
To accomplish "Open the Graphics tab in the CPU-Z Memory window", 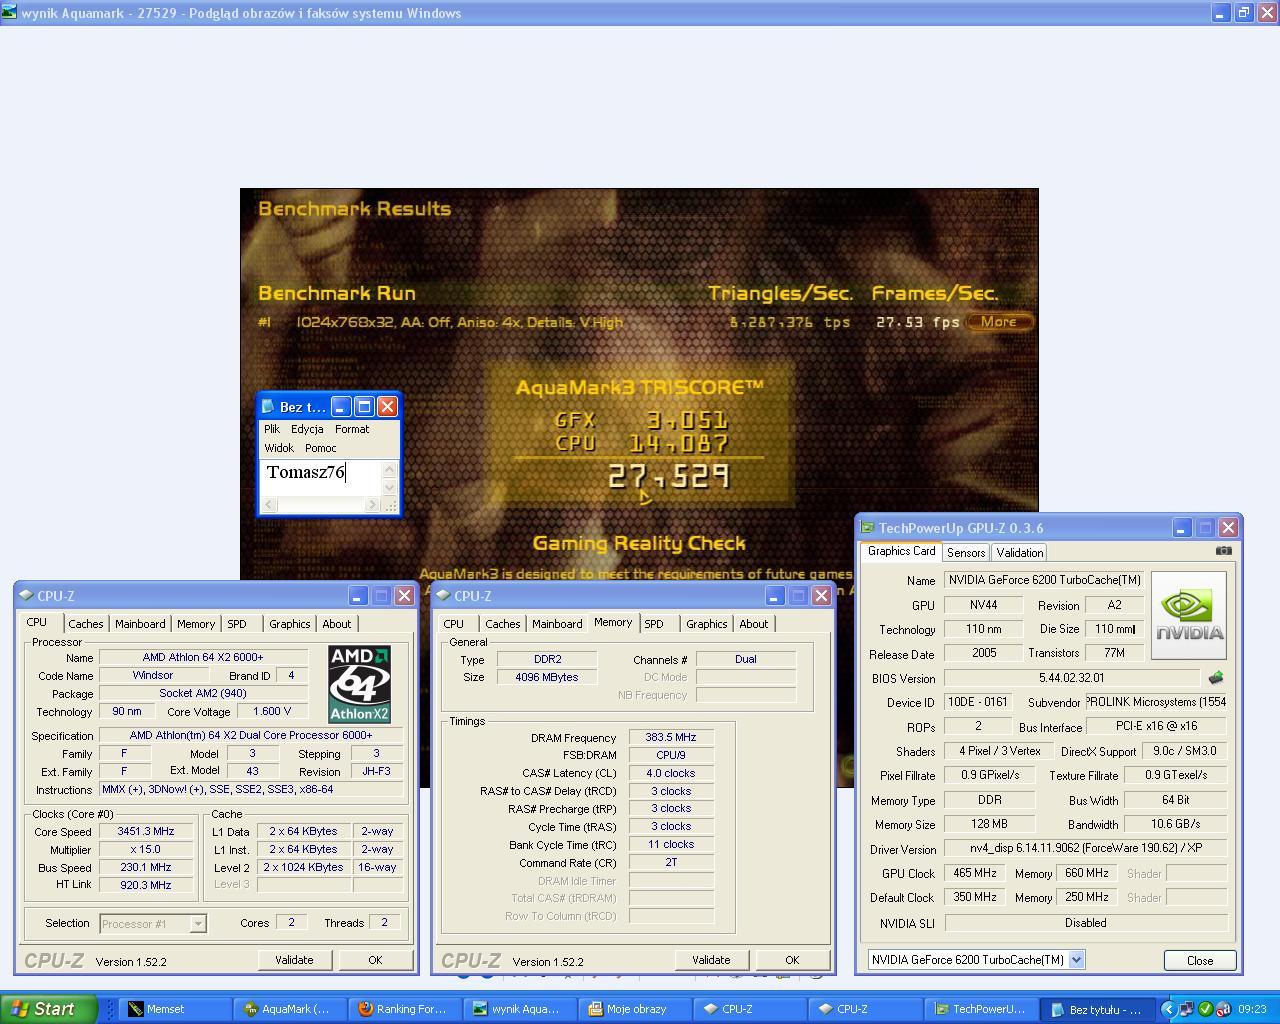I will (707, 623).
